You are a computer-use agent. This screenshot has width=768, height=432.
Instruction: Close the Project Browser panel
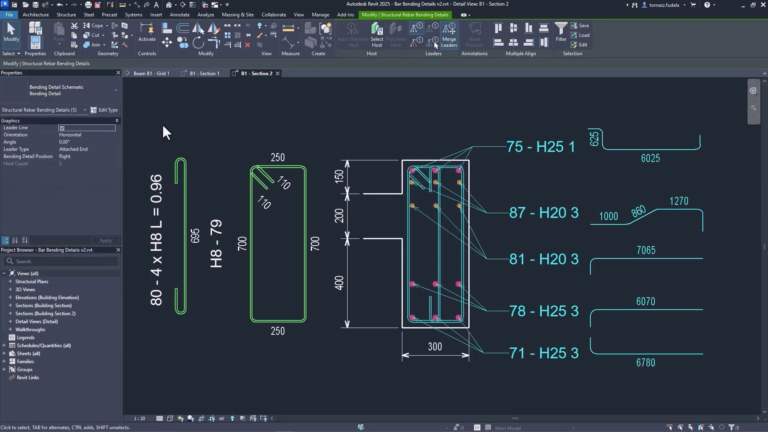click(118, 250)
